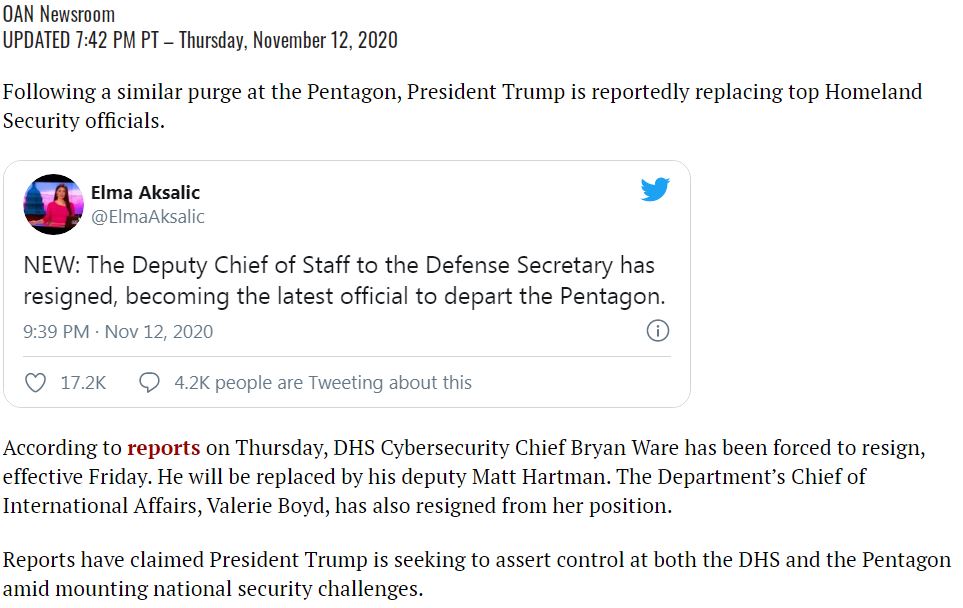The height and width of the screenshot is (608, 963).
Task: Click the paragraph starting "Reports have claimed"
Action: 477,574
